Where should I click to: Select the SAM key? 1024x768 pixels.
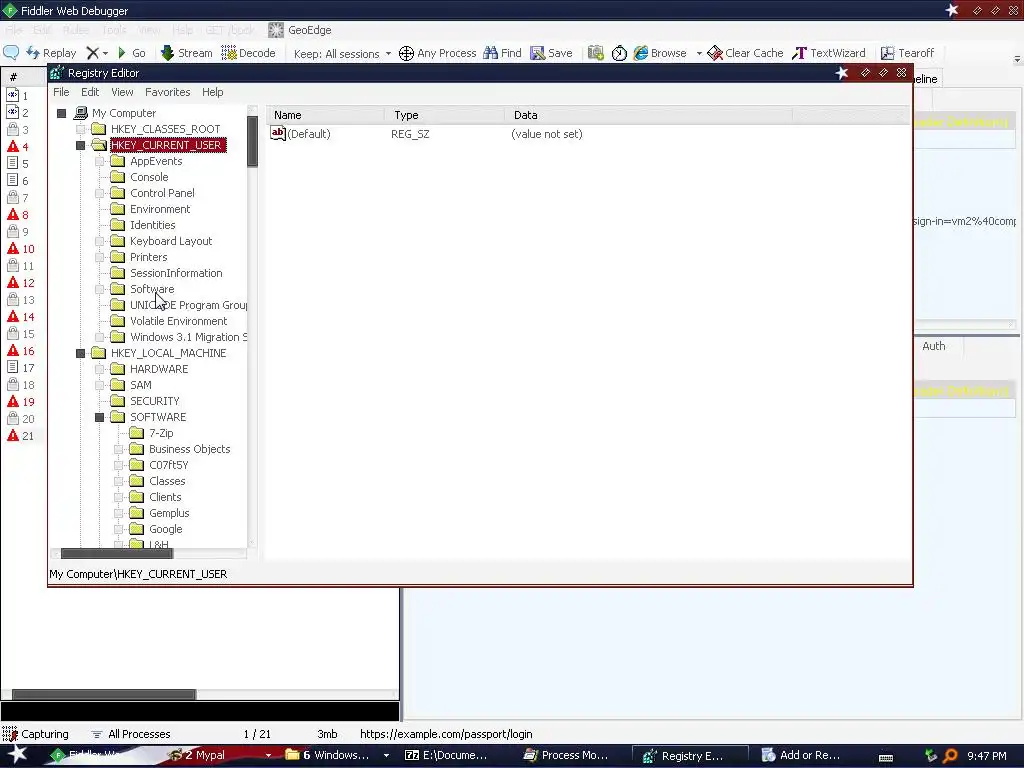tap(140, 385)
